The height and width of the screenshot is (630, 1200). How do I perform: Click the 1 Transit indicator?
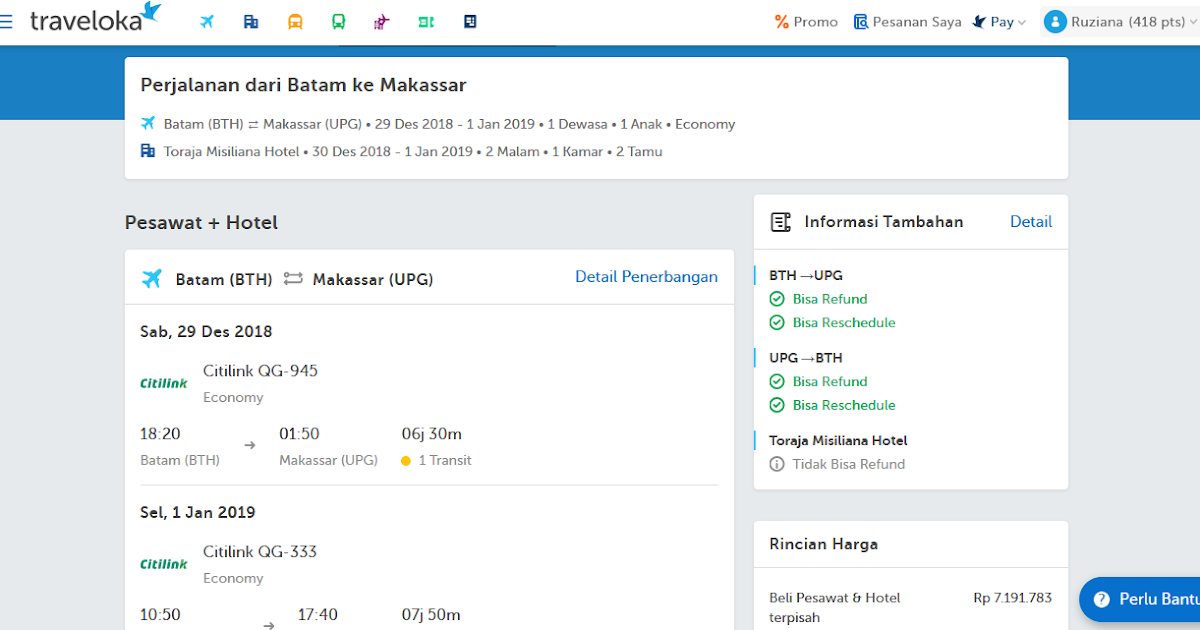[436, 461]
